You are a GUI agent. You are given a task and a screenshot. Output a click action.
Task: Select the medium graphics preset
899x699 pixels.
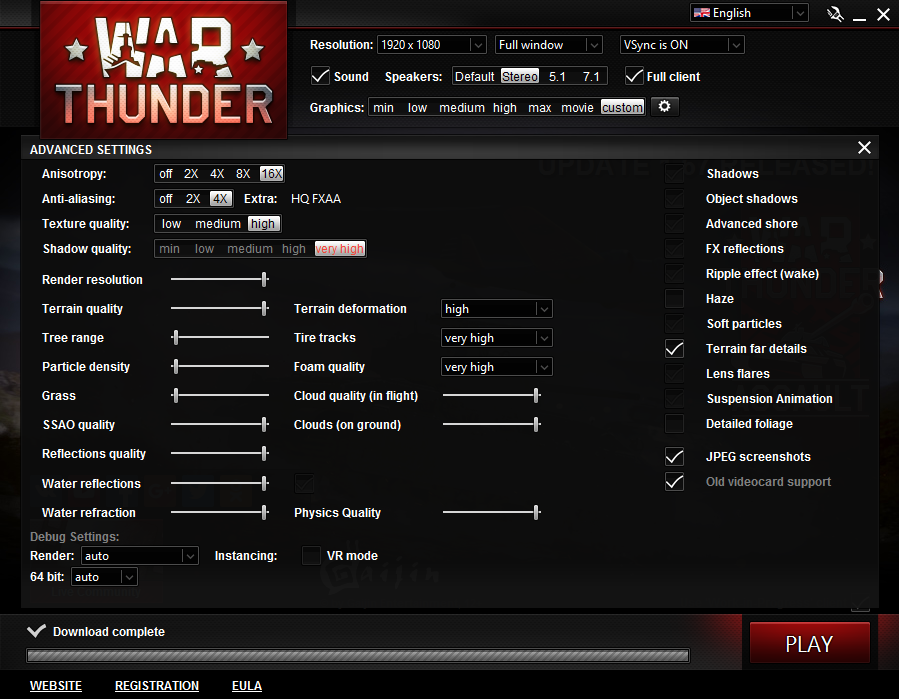point(462,107)
